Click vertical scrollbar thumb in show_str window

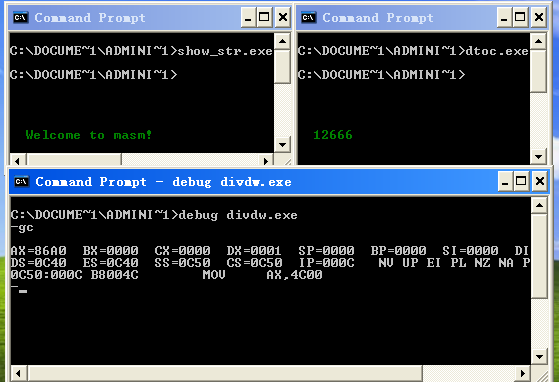pyautogui.click(x=282, y=66)
